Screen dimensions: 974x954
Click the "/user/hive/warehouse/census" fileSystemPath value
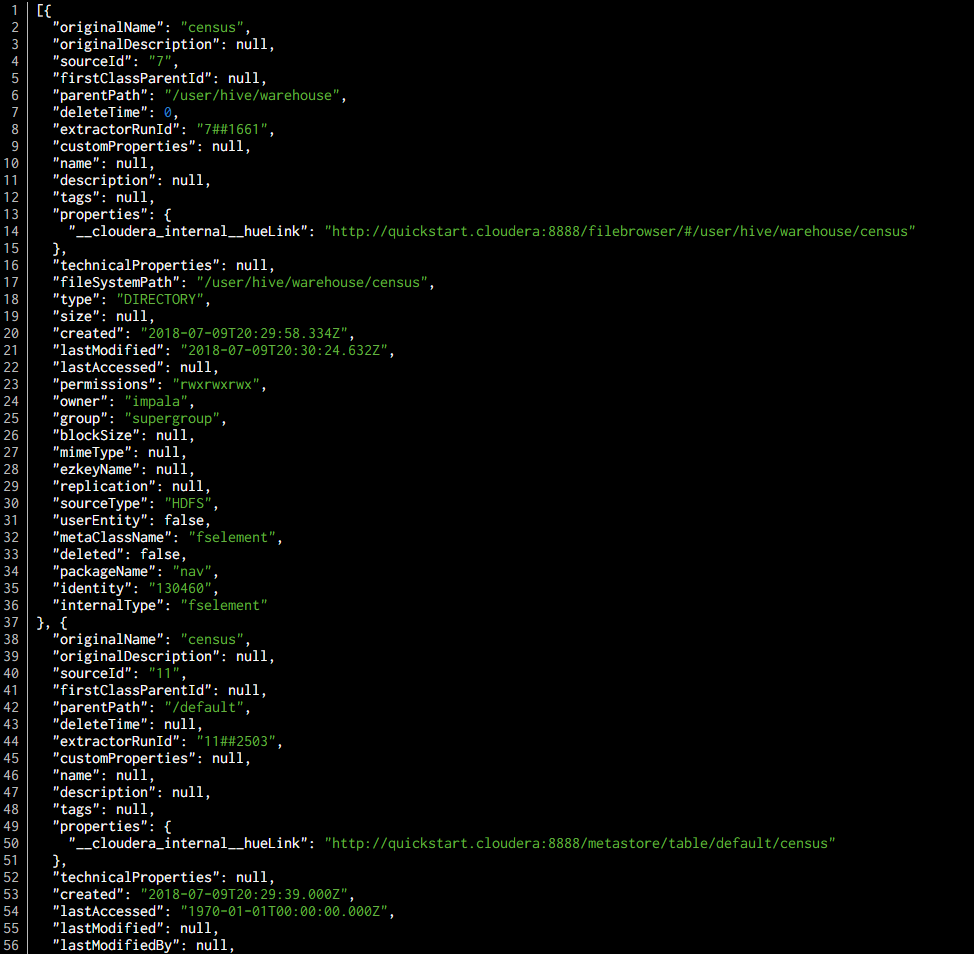tap(315, 282)
